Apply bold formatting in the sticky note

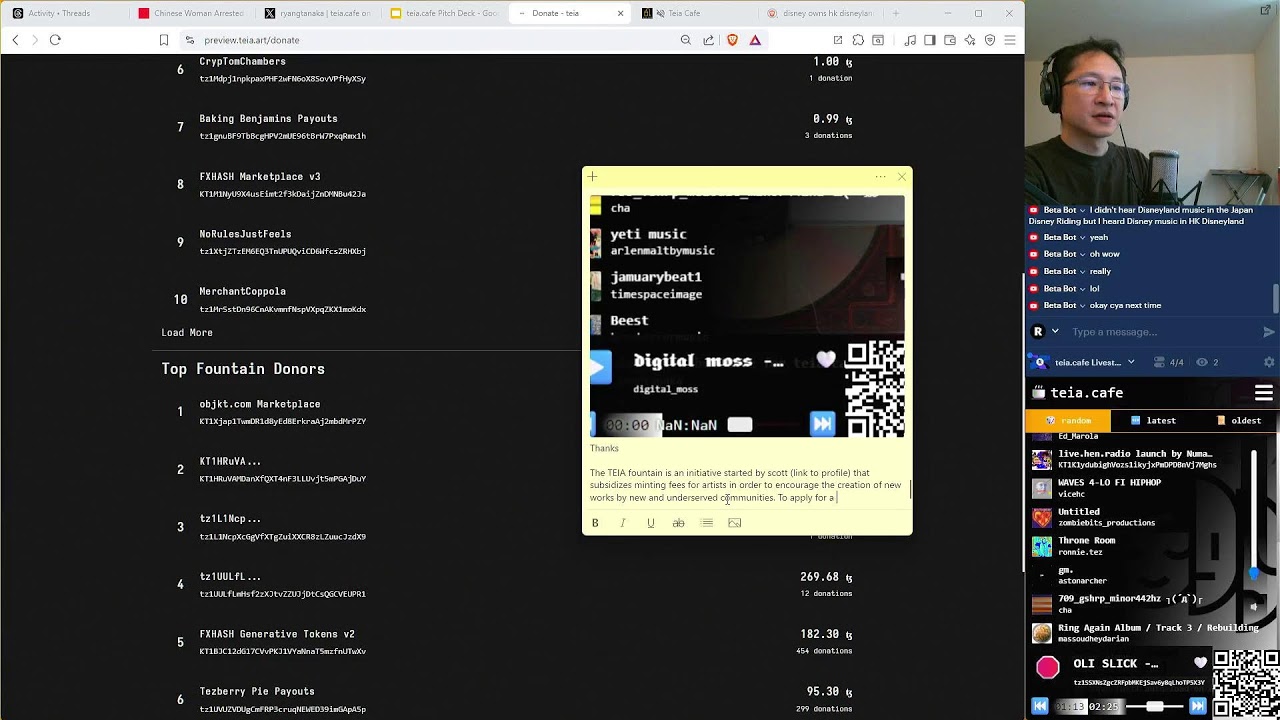(595, 523)
